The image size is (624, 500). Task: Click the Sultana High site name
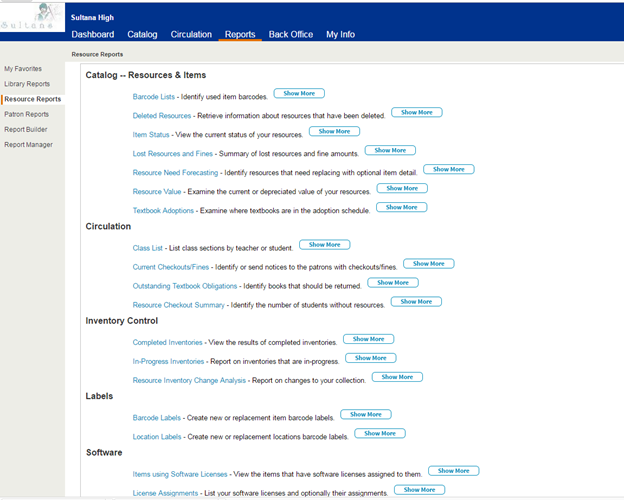(x=92, y=18)
